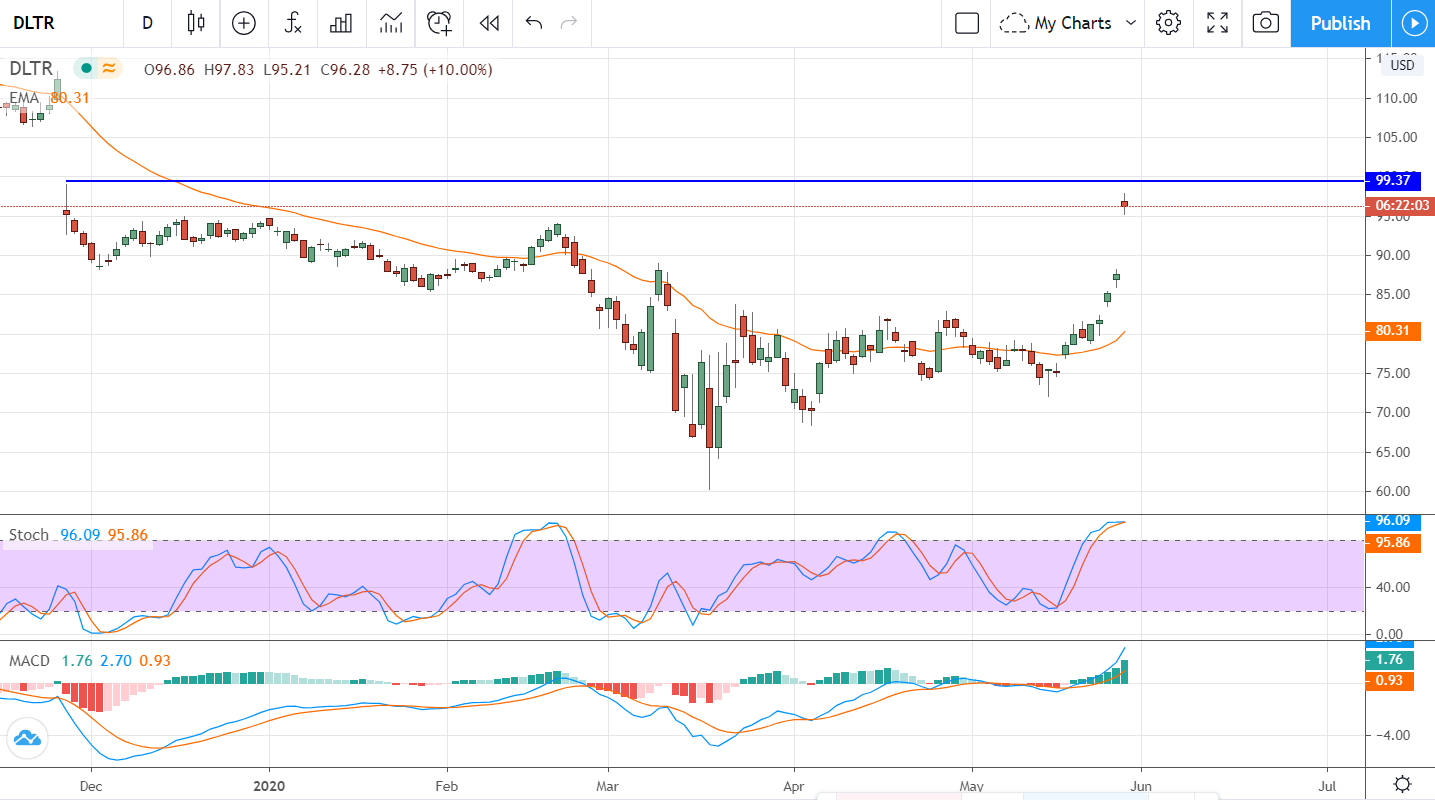Open the fx Indicators menu
Screen dimensions: 1435x800
pyautogui.click(x=293, y=23)
